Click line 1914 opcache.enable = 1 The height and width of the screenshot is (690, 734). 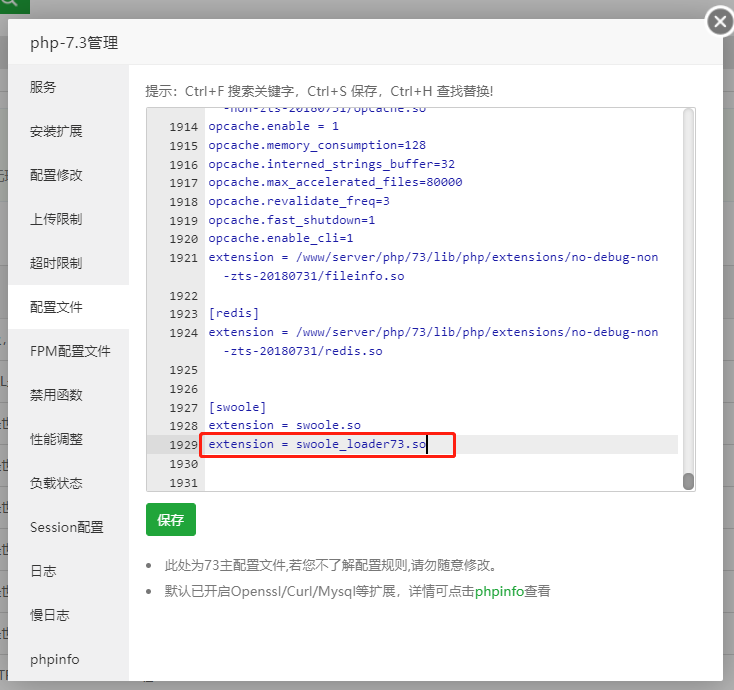(273, 126)
